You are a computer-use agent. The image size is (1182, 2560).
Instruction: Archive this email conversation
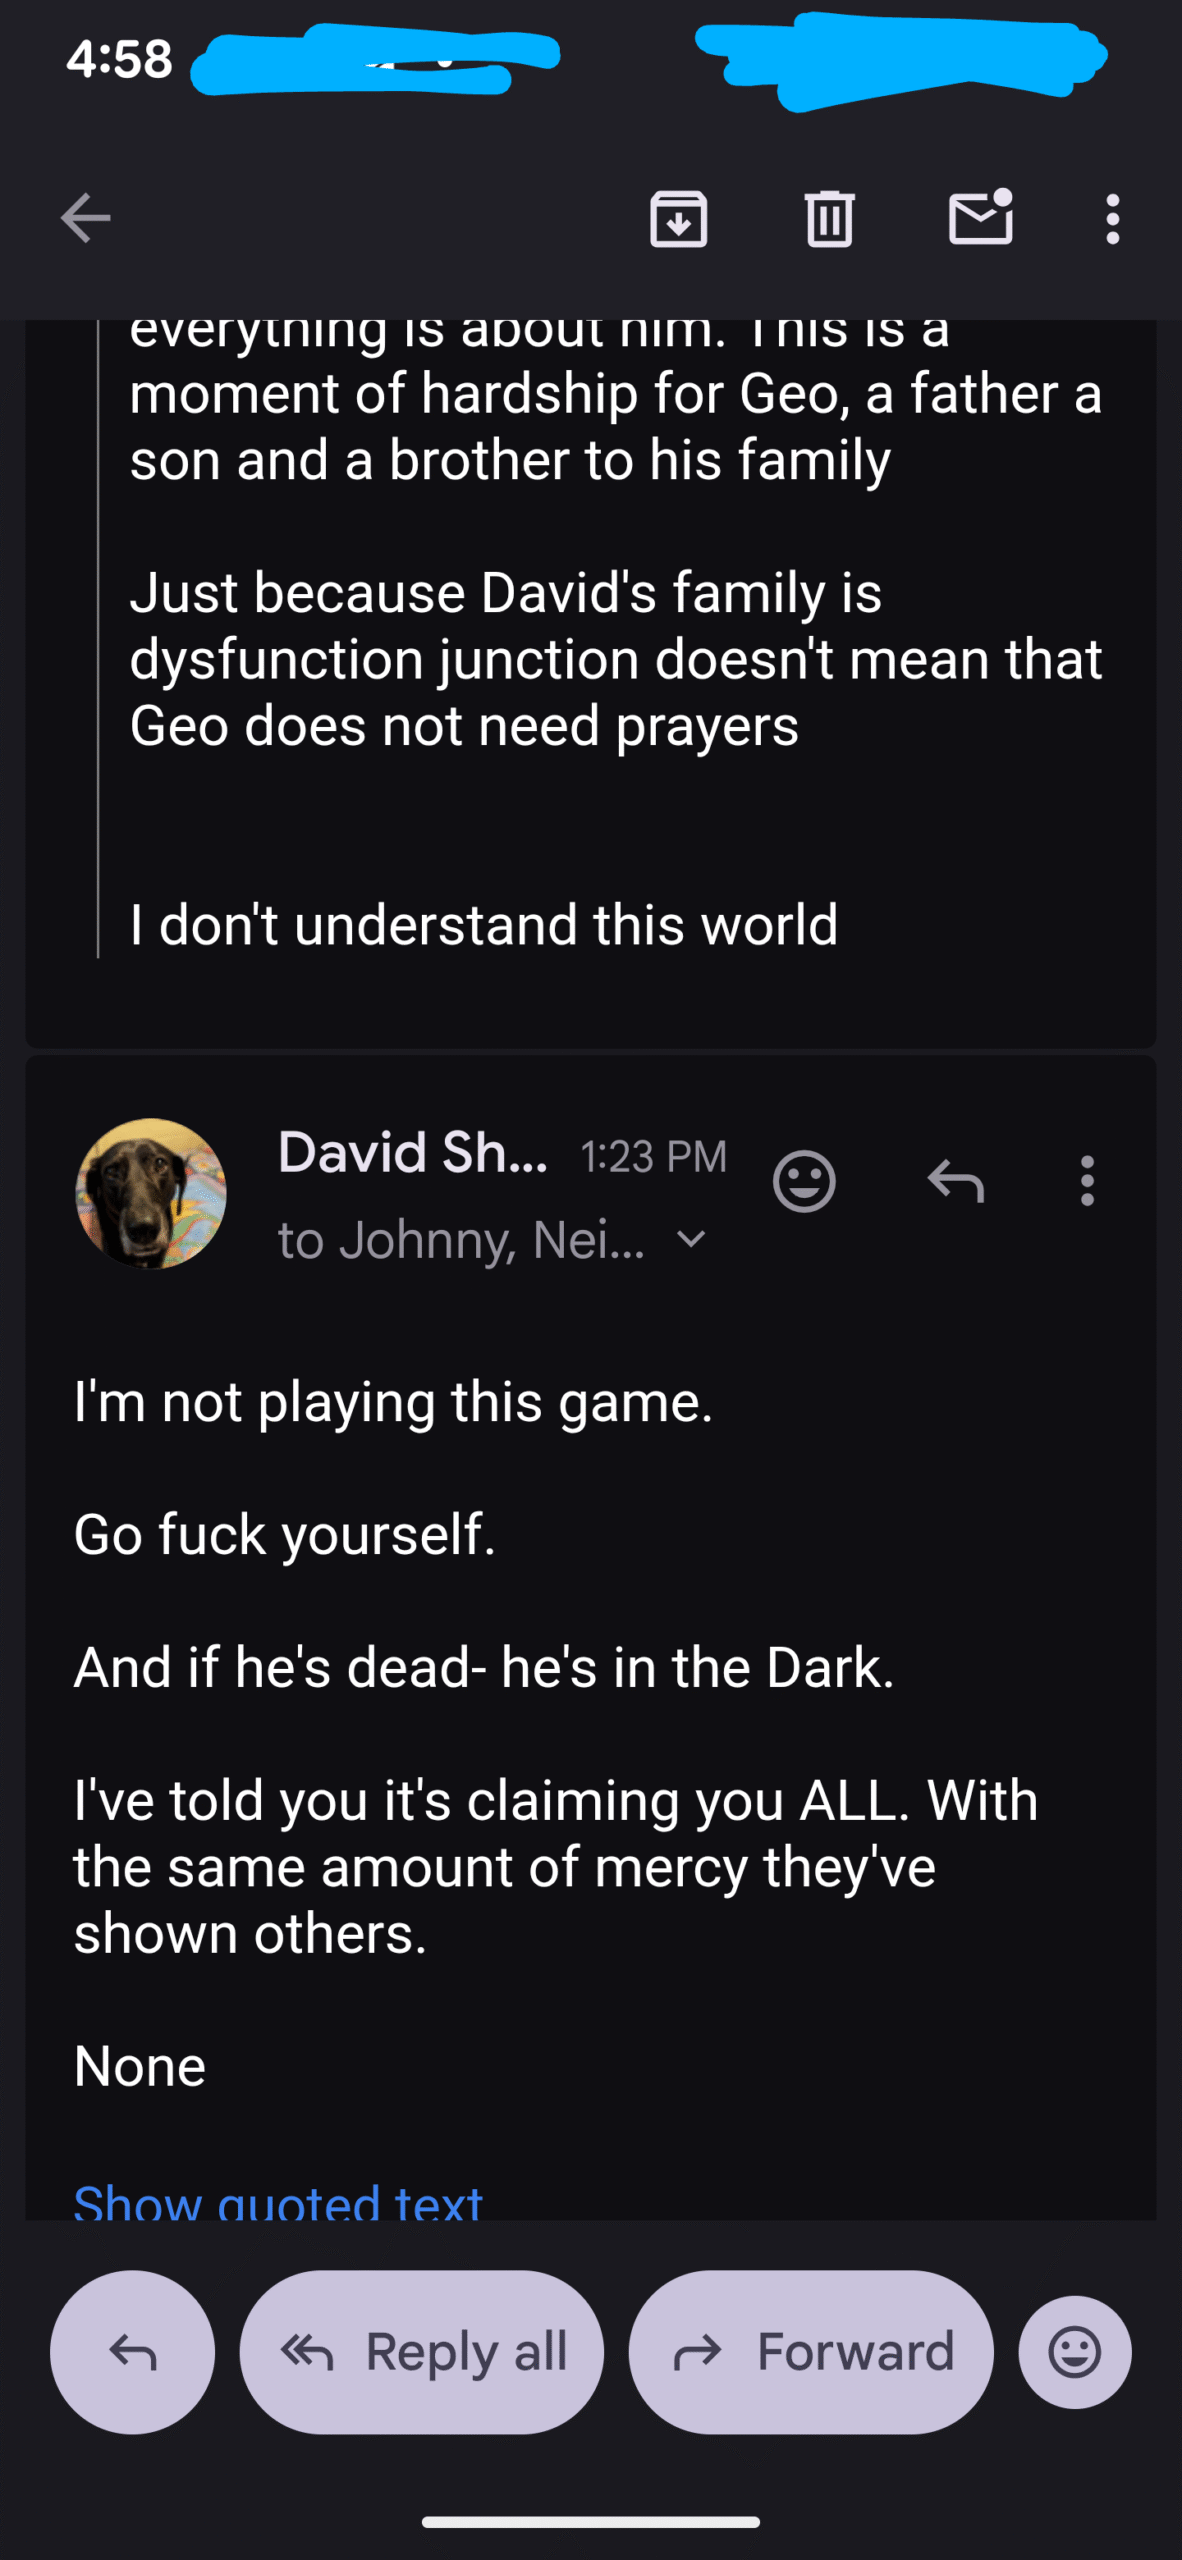point(679,218)
